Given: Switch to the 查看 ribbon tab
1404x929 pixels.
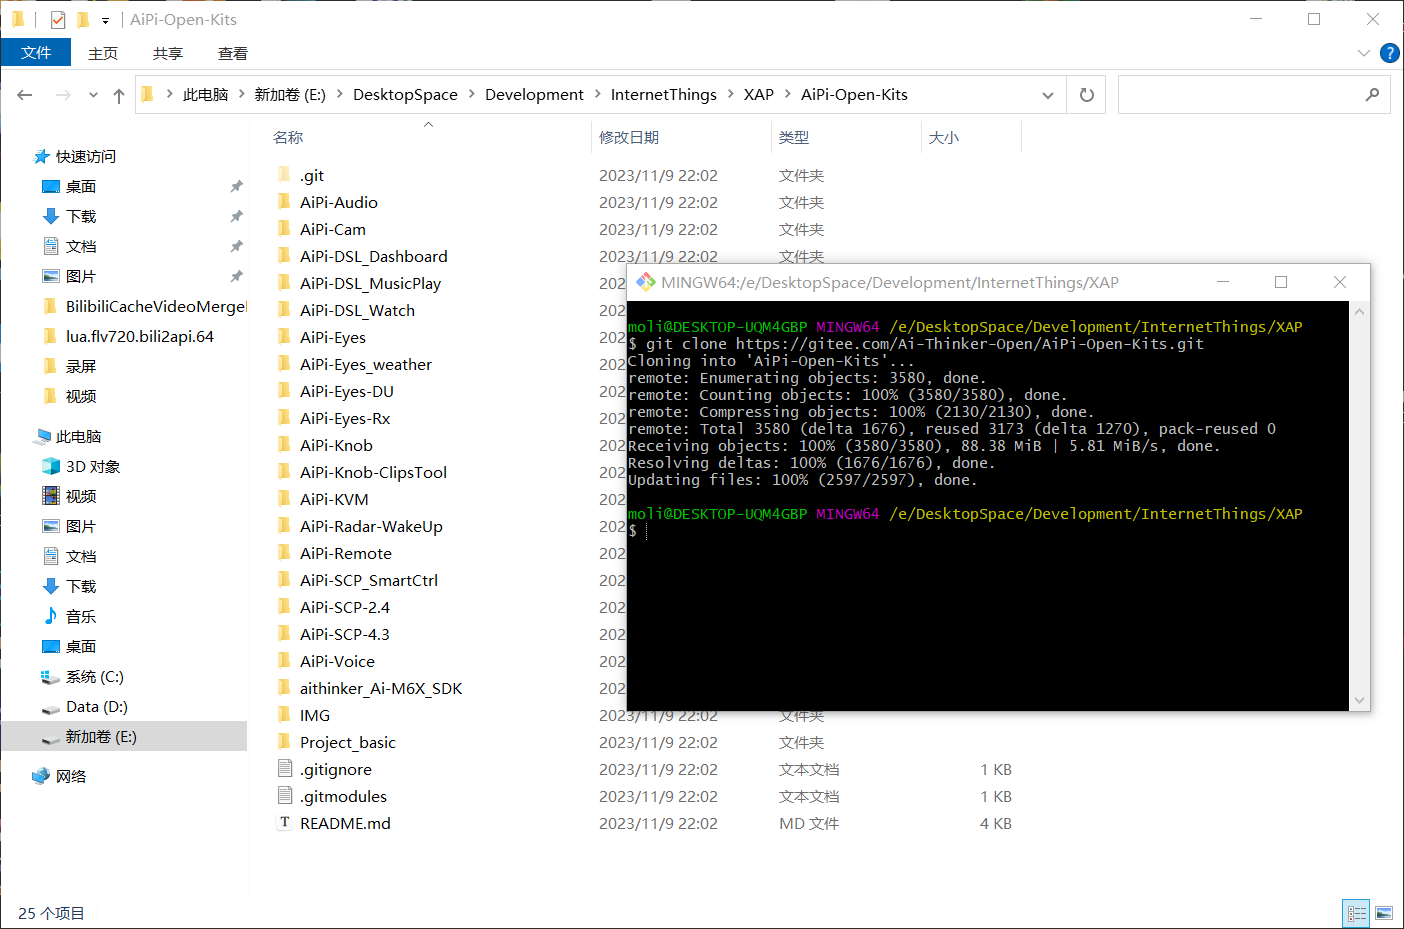Looking at the screenshot, I should point(233,53).
